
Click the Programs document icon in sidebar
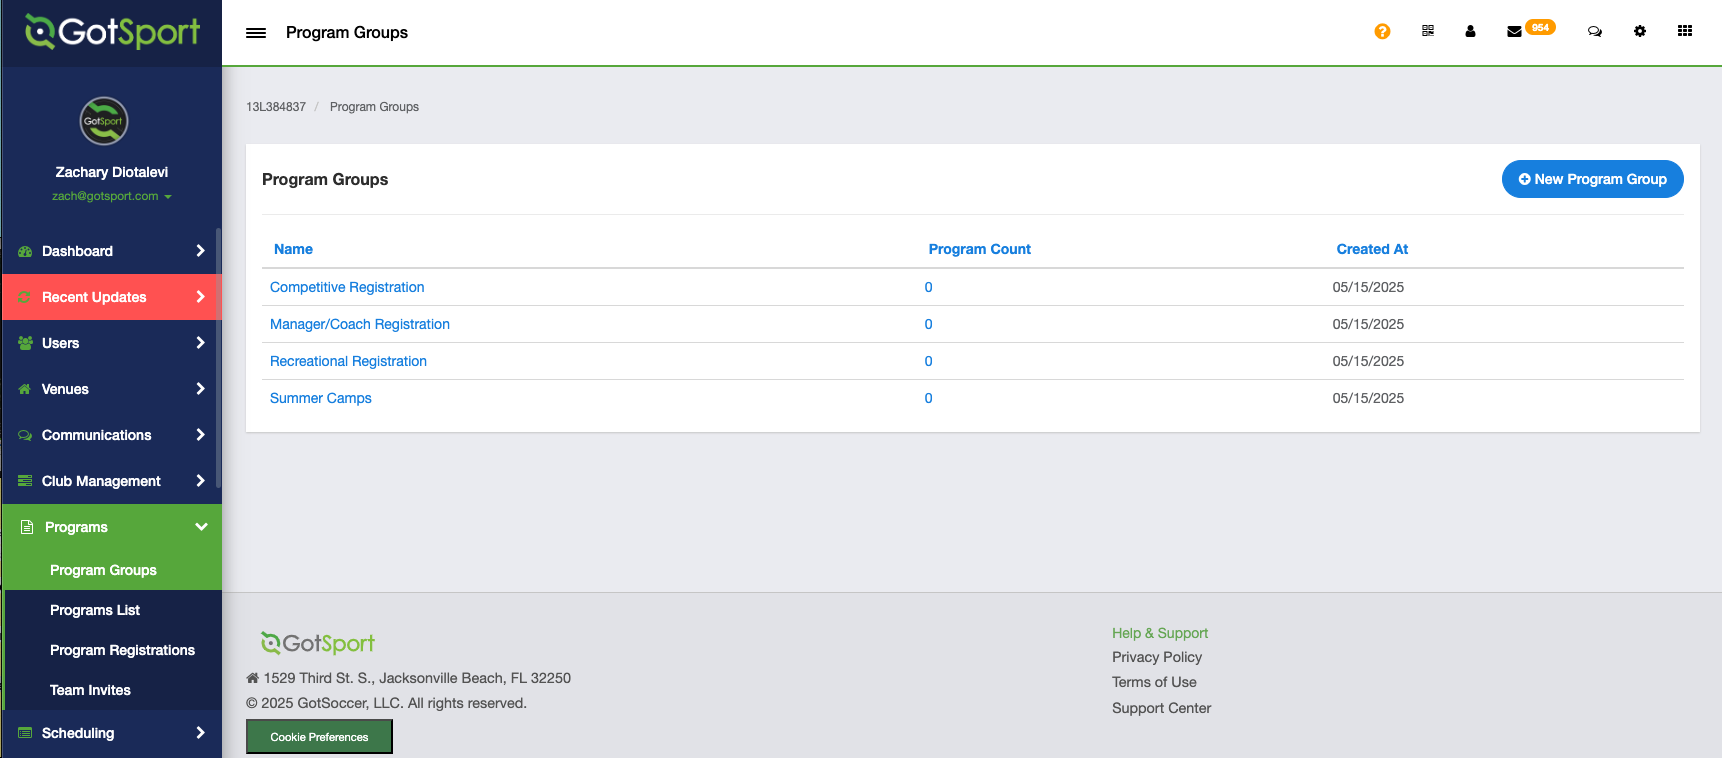(x=27, y=527)
